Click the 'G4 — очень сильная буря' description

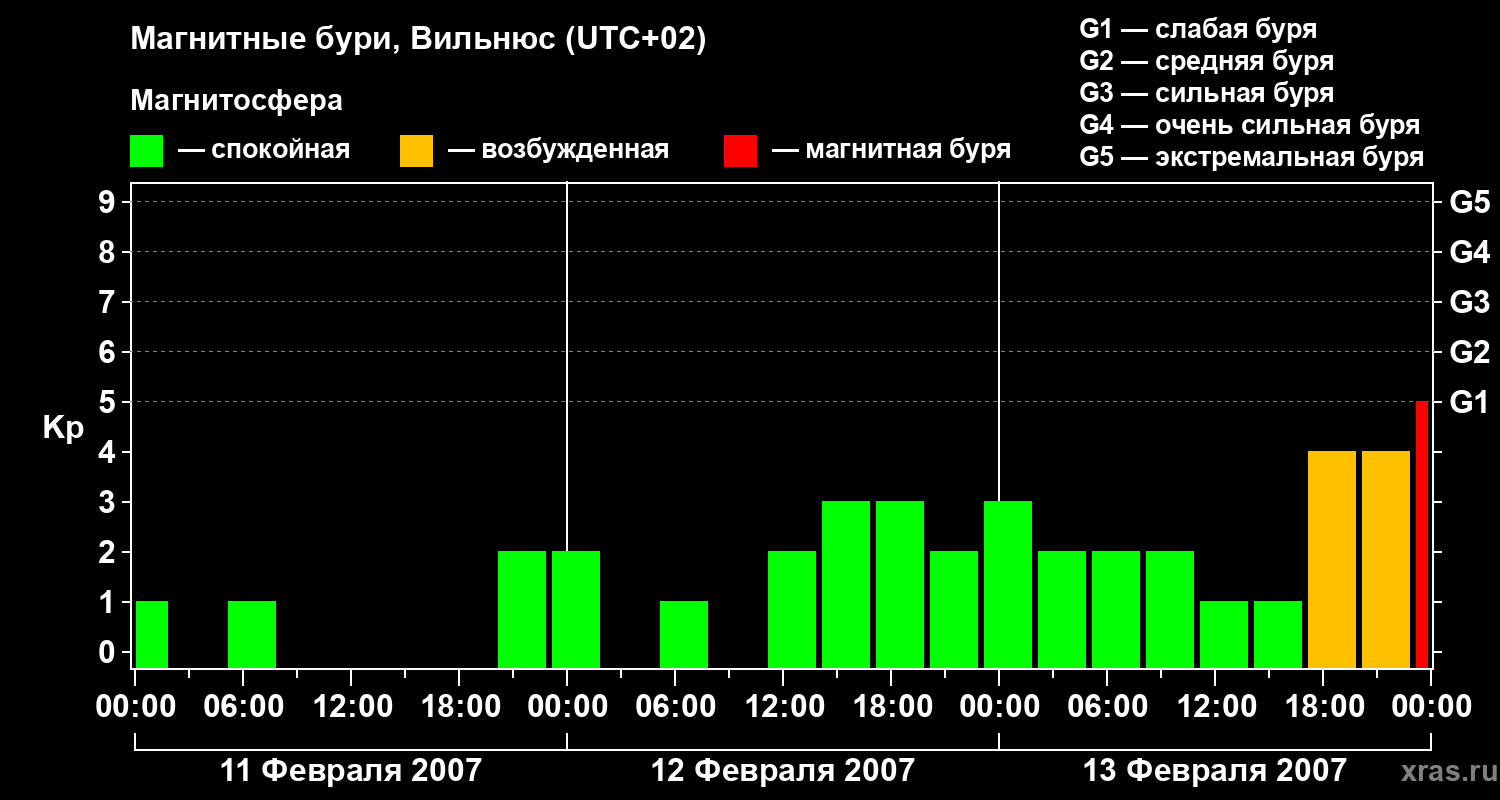pos(1250,125)
